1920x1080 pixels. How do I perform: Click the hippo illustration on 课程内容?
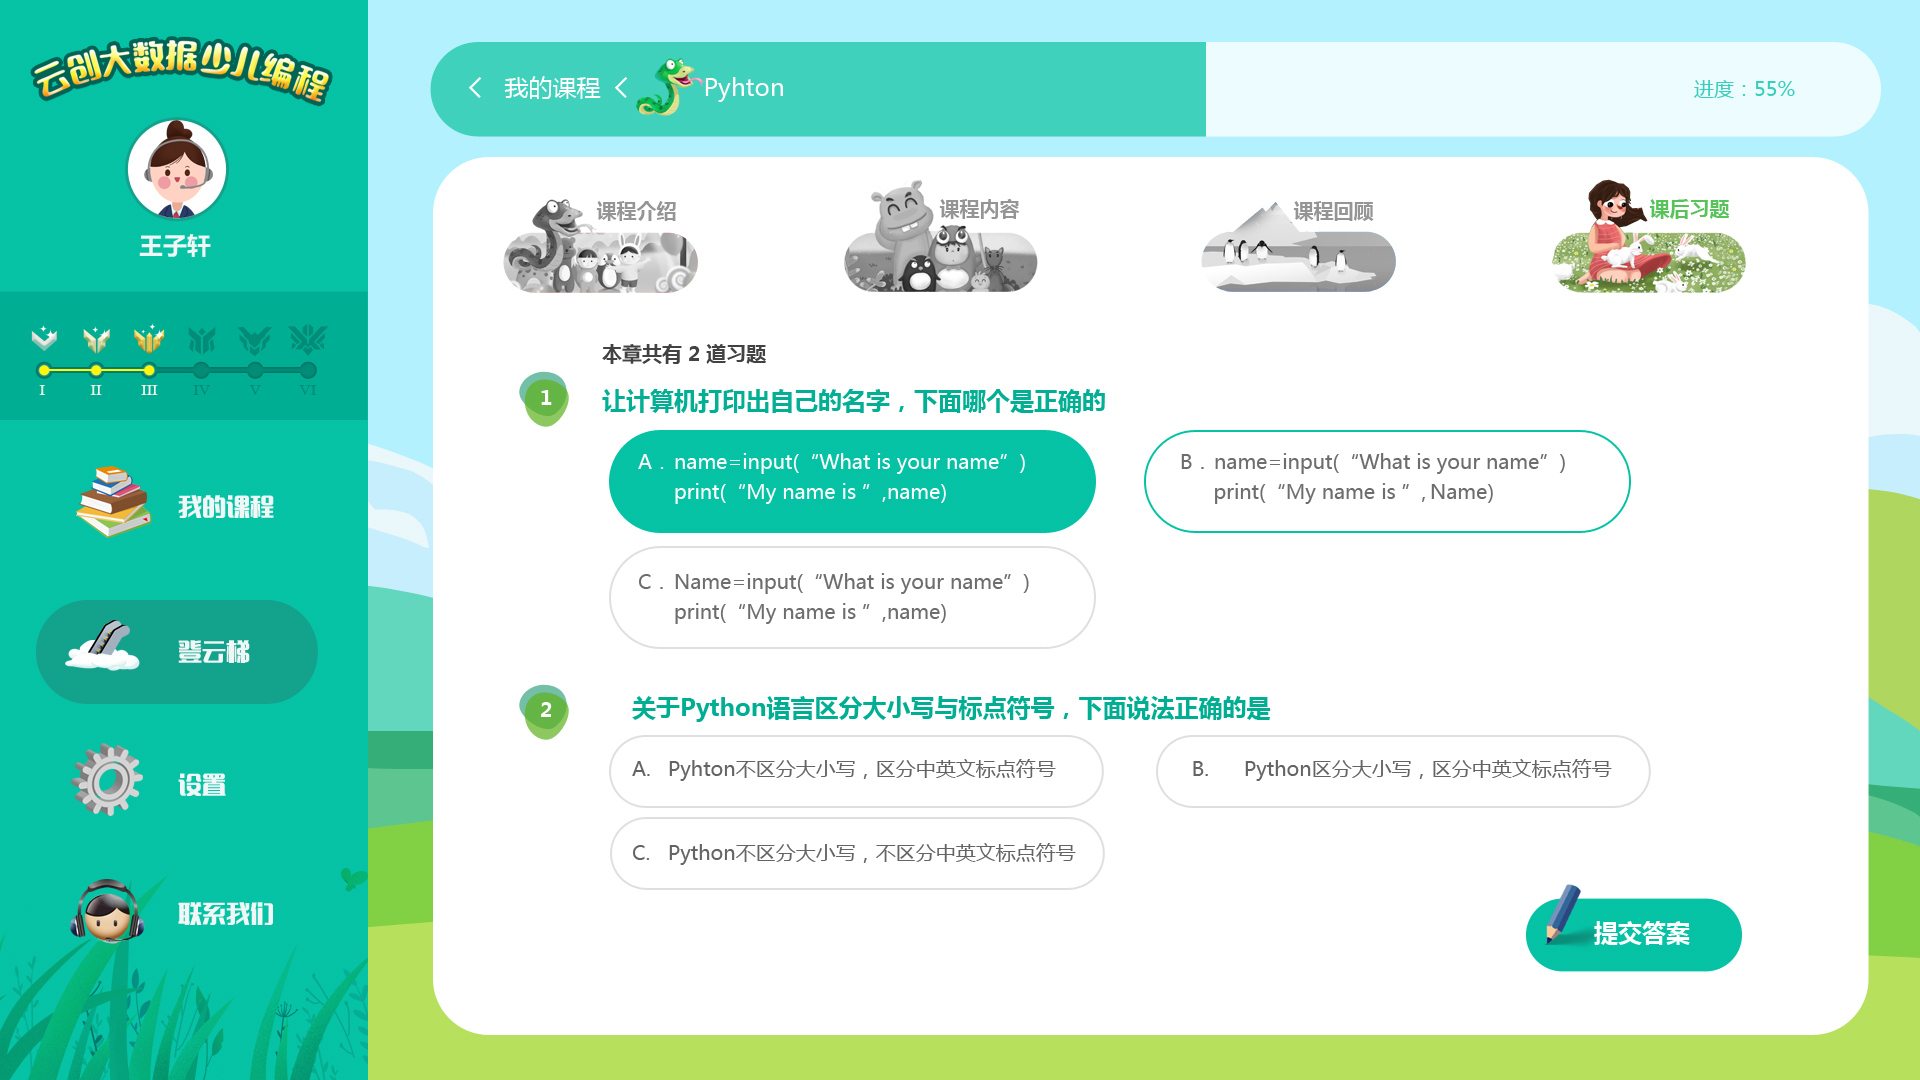pyautogui.click(x=941, y=238)
